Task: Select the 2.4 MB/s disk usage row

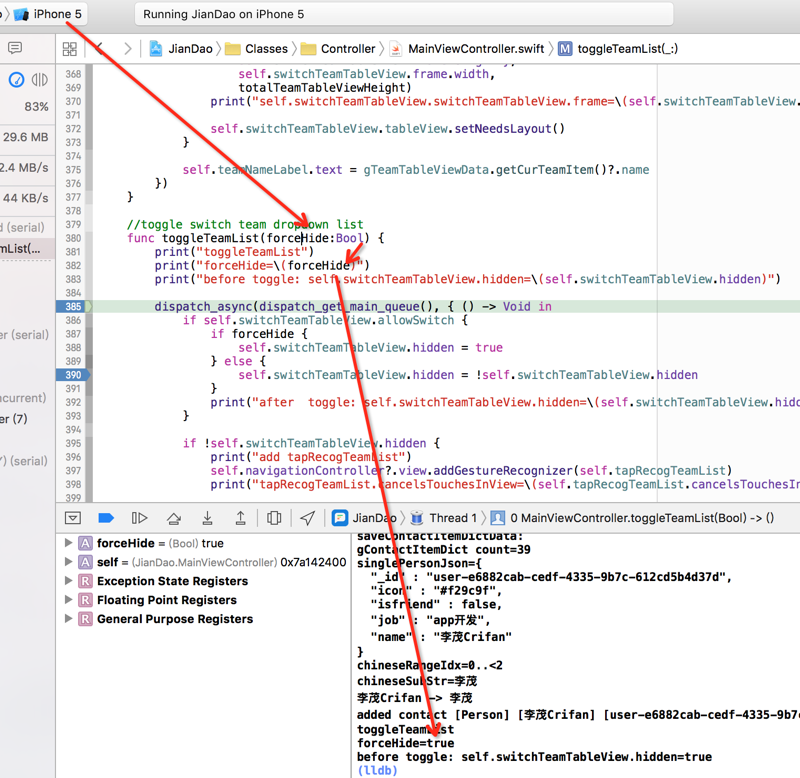Action: click(x=28, y=167)
